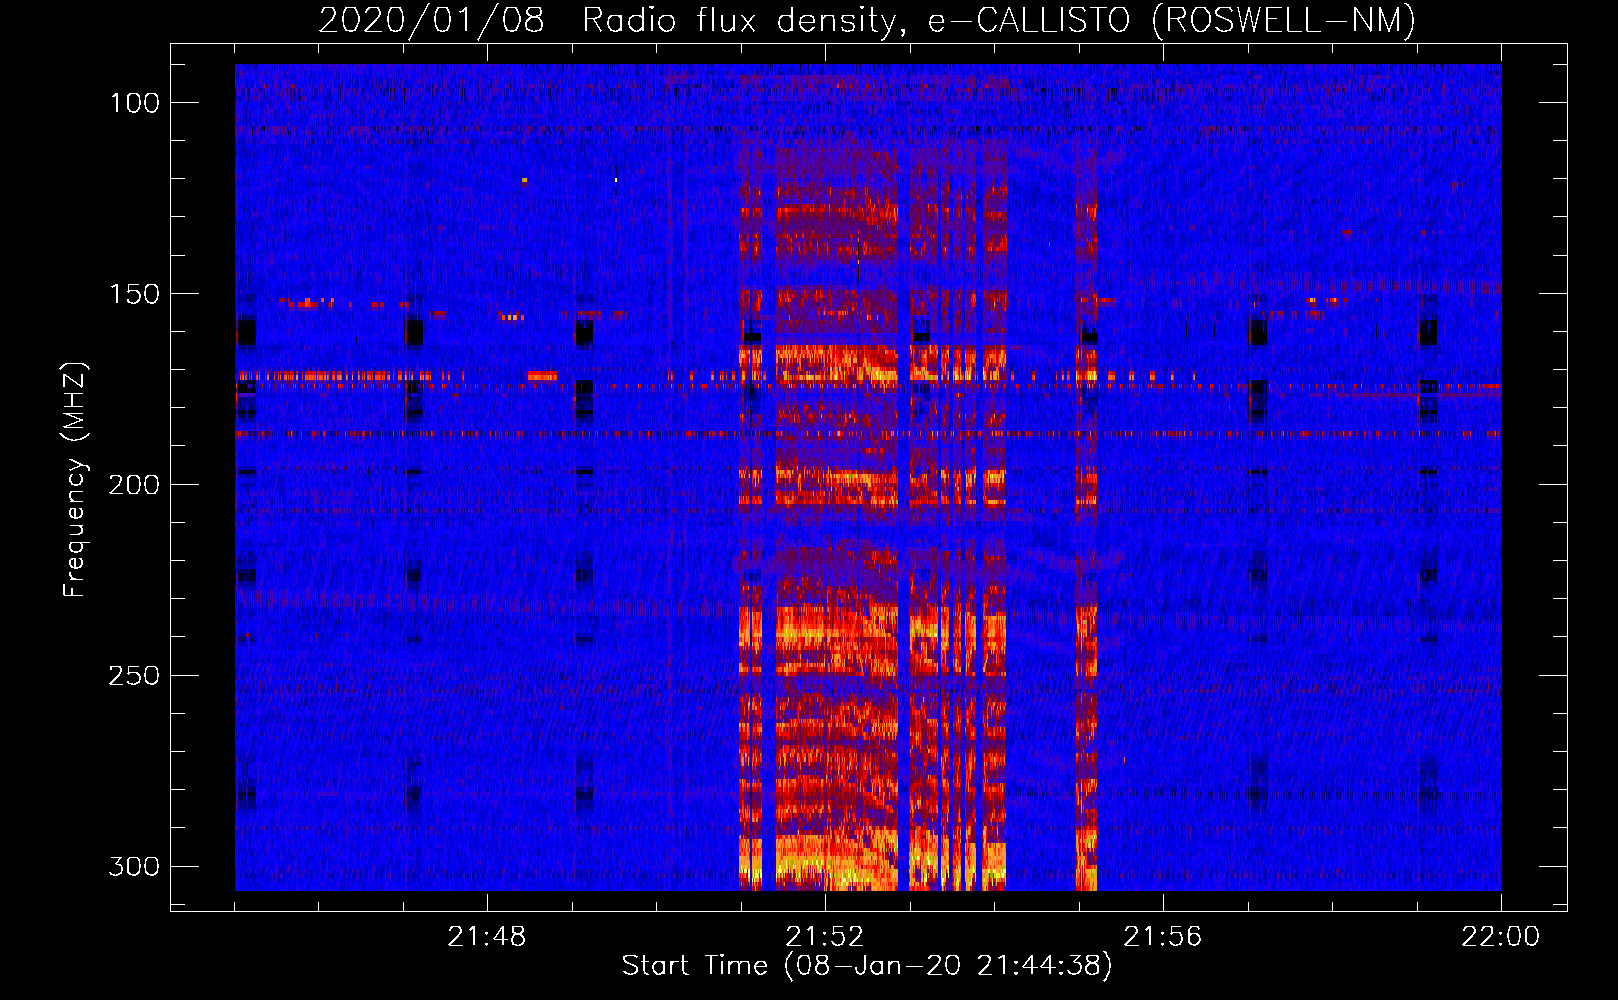Image resolution: width=1618 pixels, height=1000 pixels.
Task: Click the 250 frequency tick label
Action: [134, 676]
